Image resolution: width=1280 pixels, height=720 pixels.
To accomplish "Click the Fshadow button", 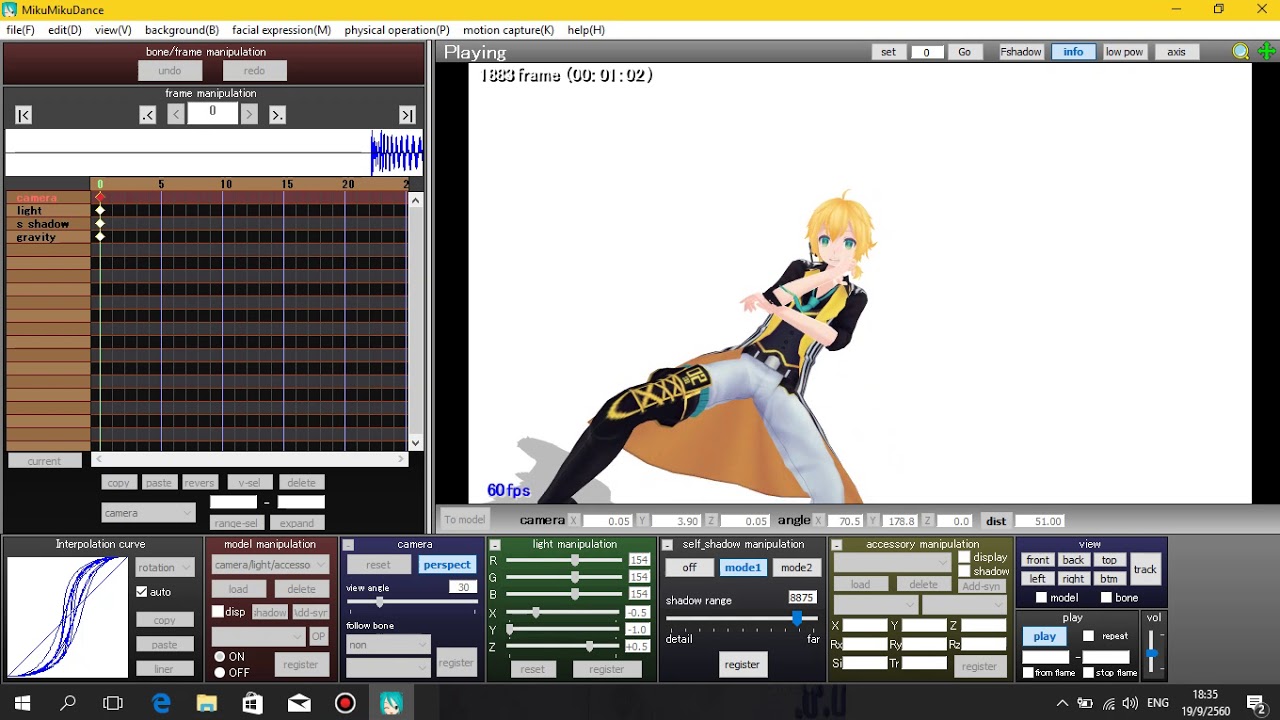I will pos(1021,52).
